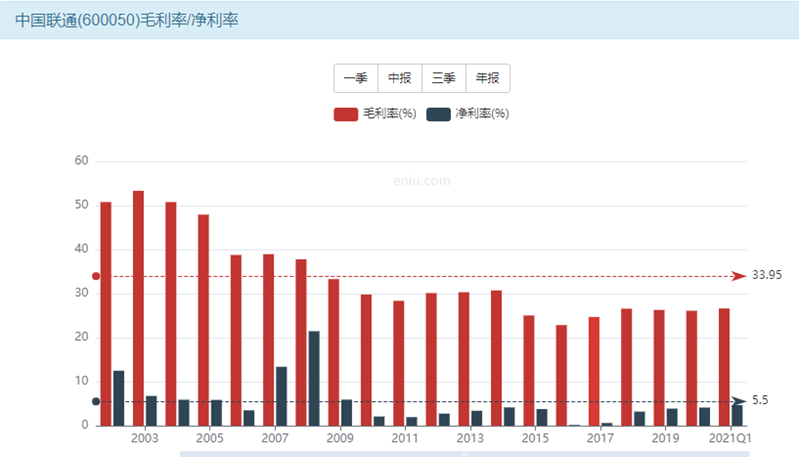The height and width of the screenshot is (457, 799).
Task: Click the red gross-margin bar for 2021Q1
Action: click(724, 367)
